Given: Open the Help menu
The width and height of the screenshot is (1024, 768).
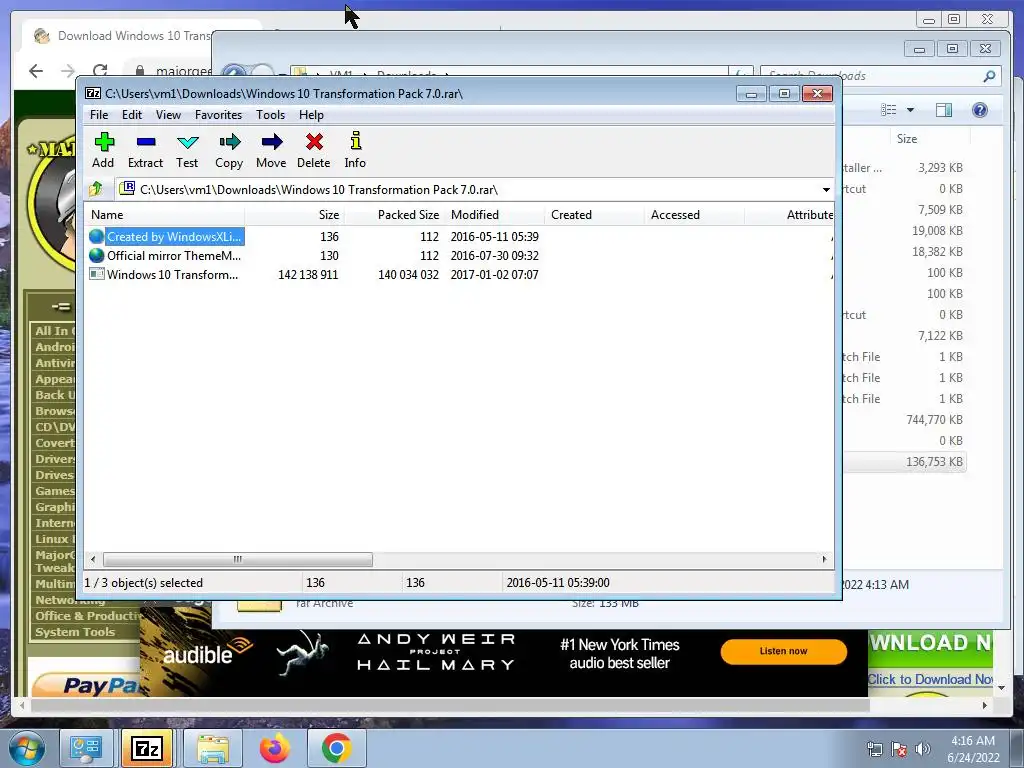Looking at the screenshot, I should [x=311, y=115].
